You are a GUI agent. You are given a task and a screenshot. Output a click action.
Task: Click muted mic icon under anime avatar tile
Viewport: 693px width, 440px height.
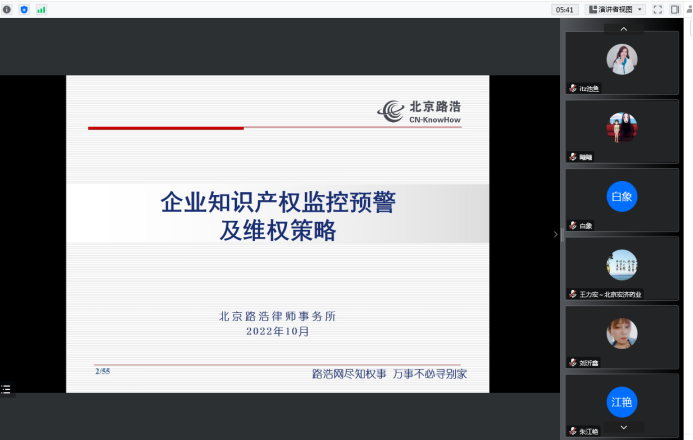point(573,157)
